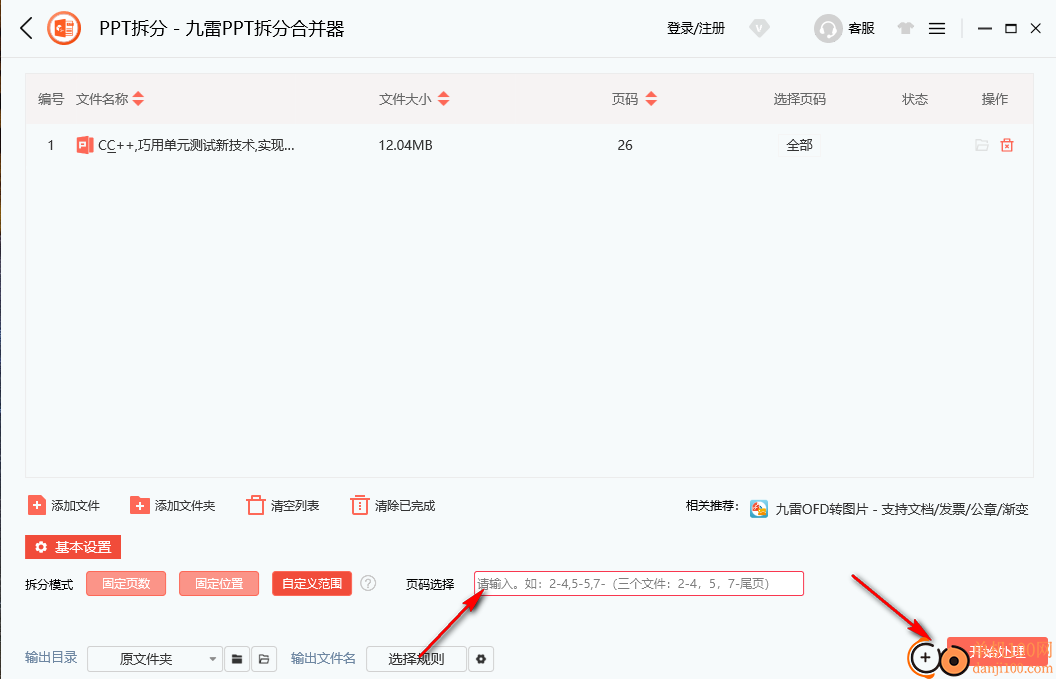Open the VIP diamond icon
1056x679 pixels.
pos(759,28)
